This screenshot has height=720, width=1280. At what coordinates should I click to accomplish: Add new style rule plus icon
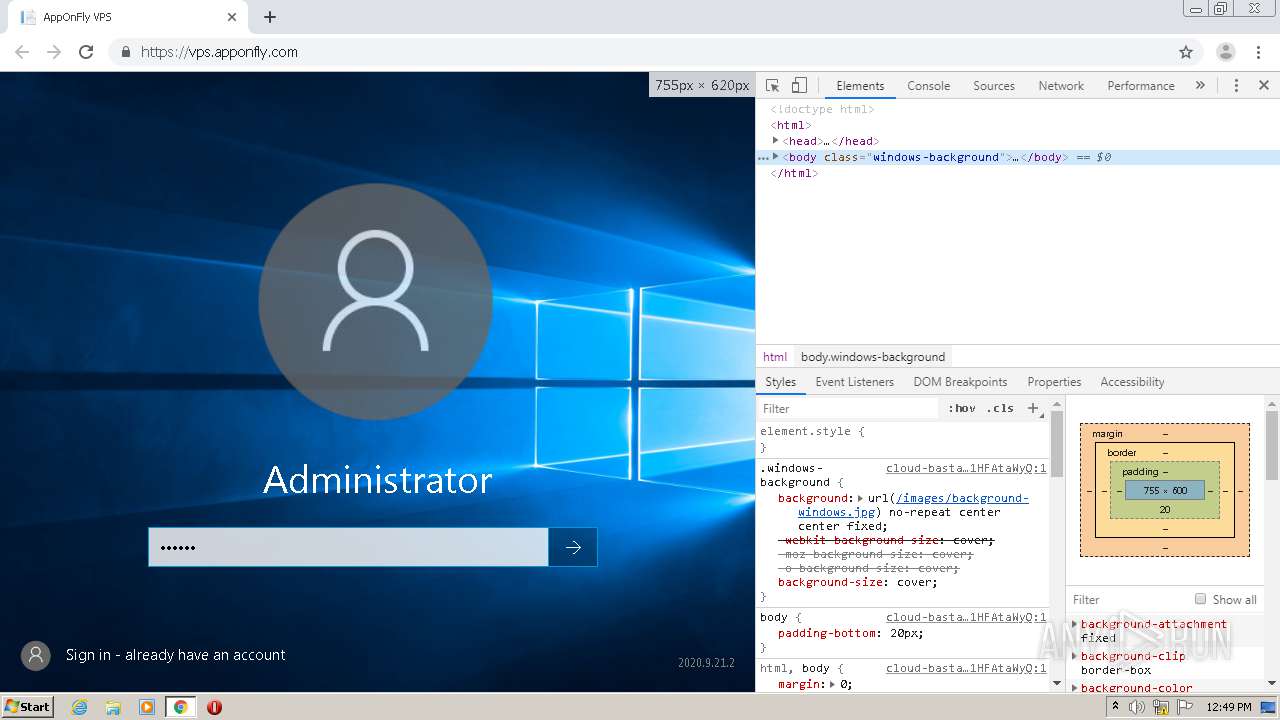tap(1034, 408)
